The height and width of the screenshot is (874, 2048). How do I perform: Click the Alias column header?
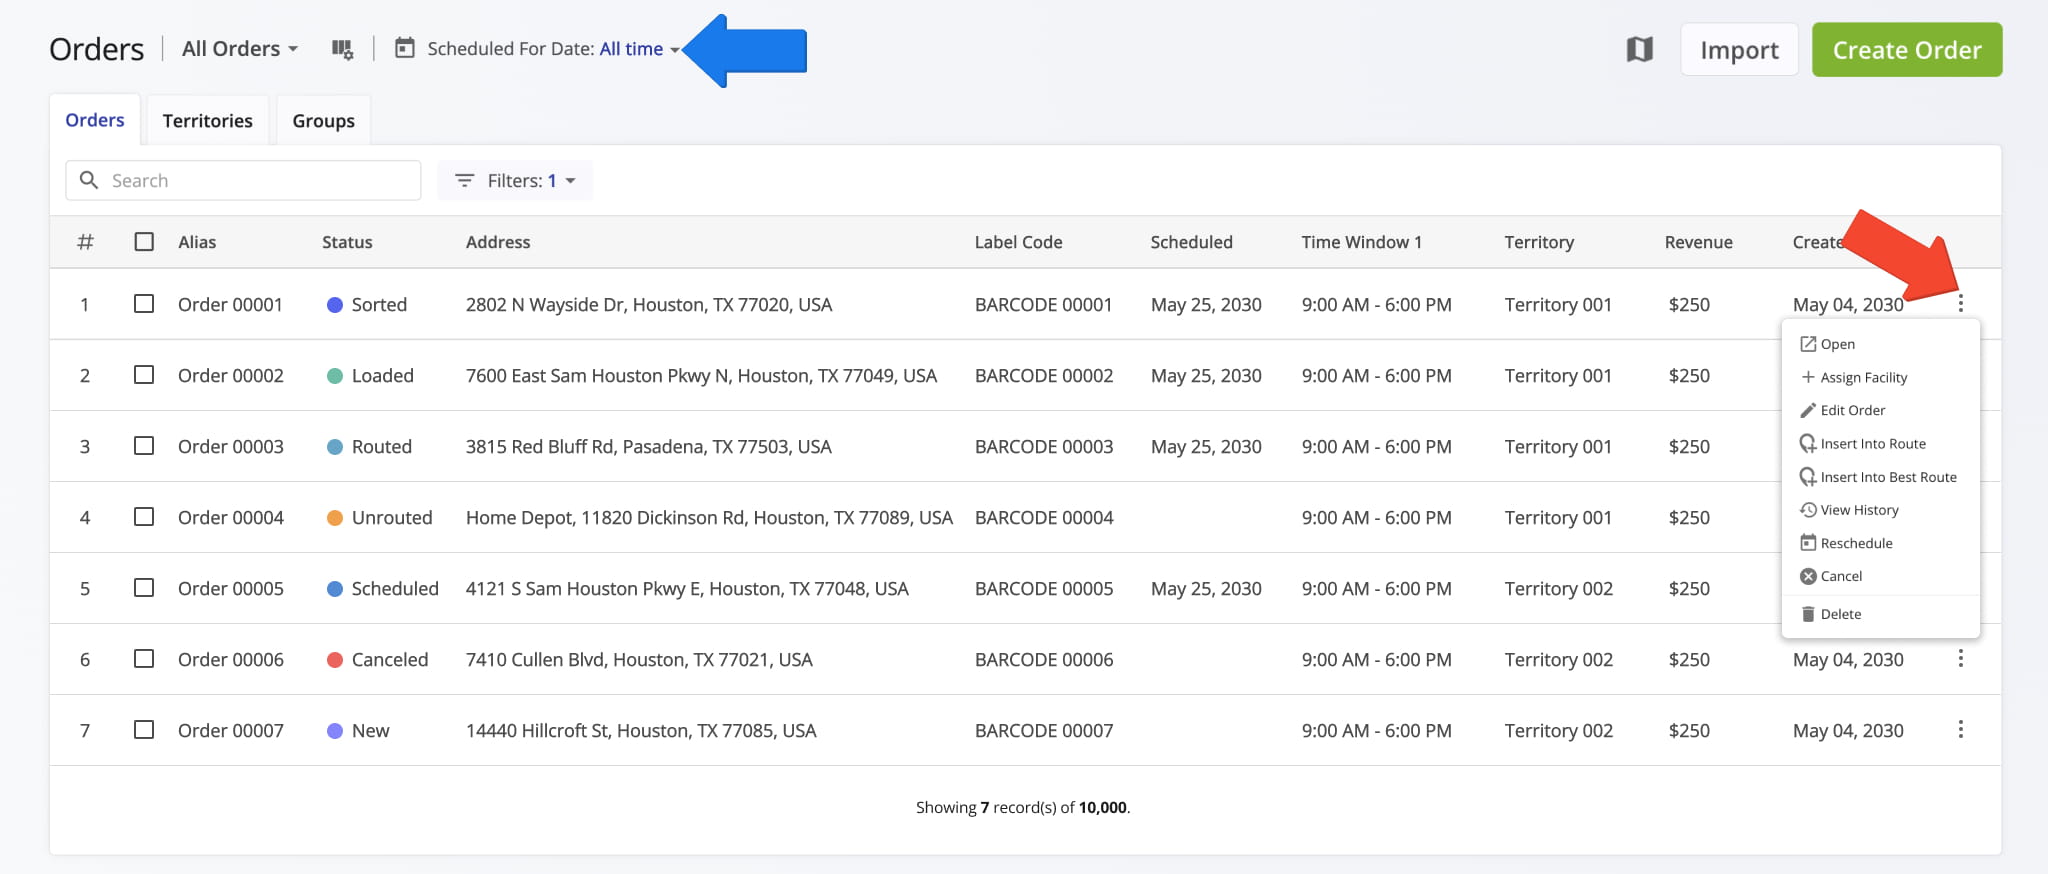click(x=197, y=242)
